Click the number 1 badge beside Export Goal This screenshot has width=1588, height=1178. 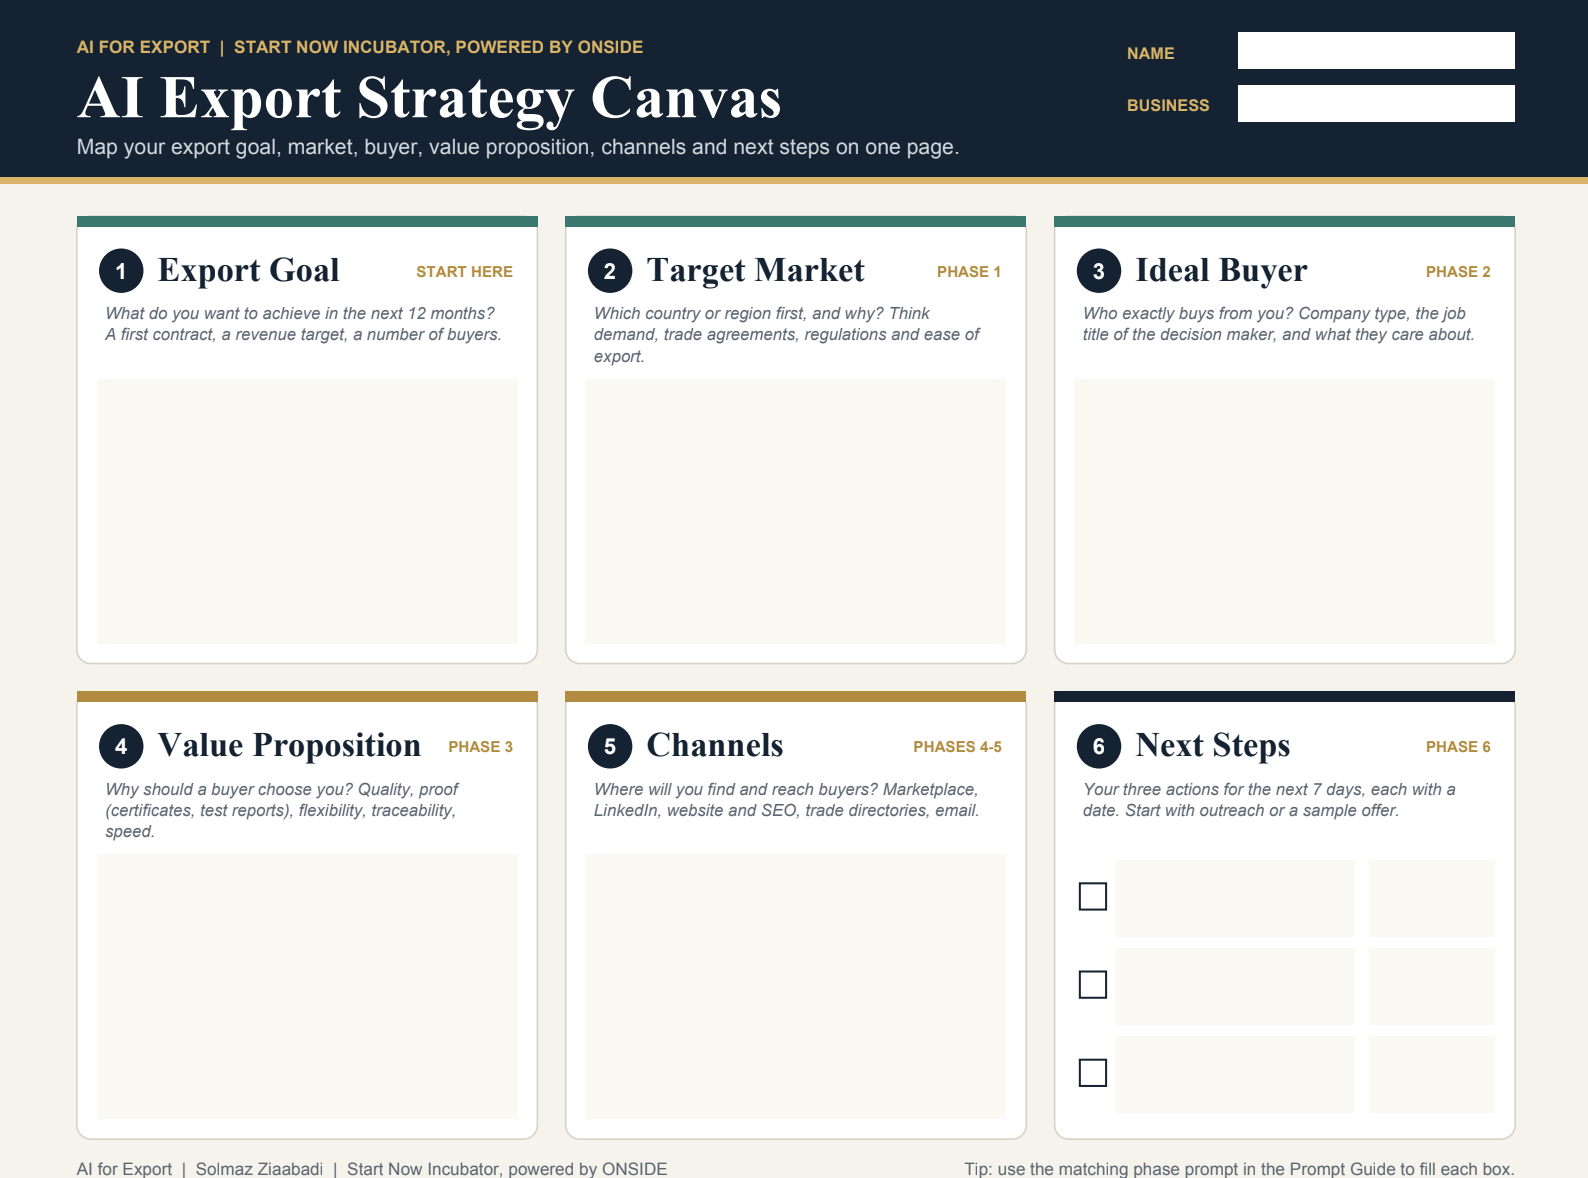(x=121, y=271)
